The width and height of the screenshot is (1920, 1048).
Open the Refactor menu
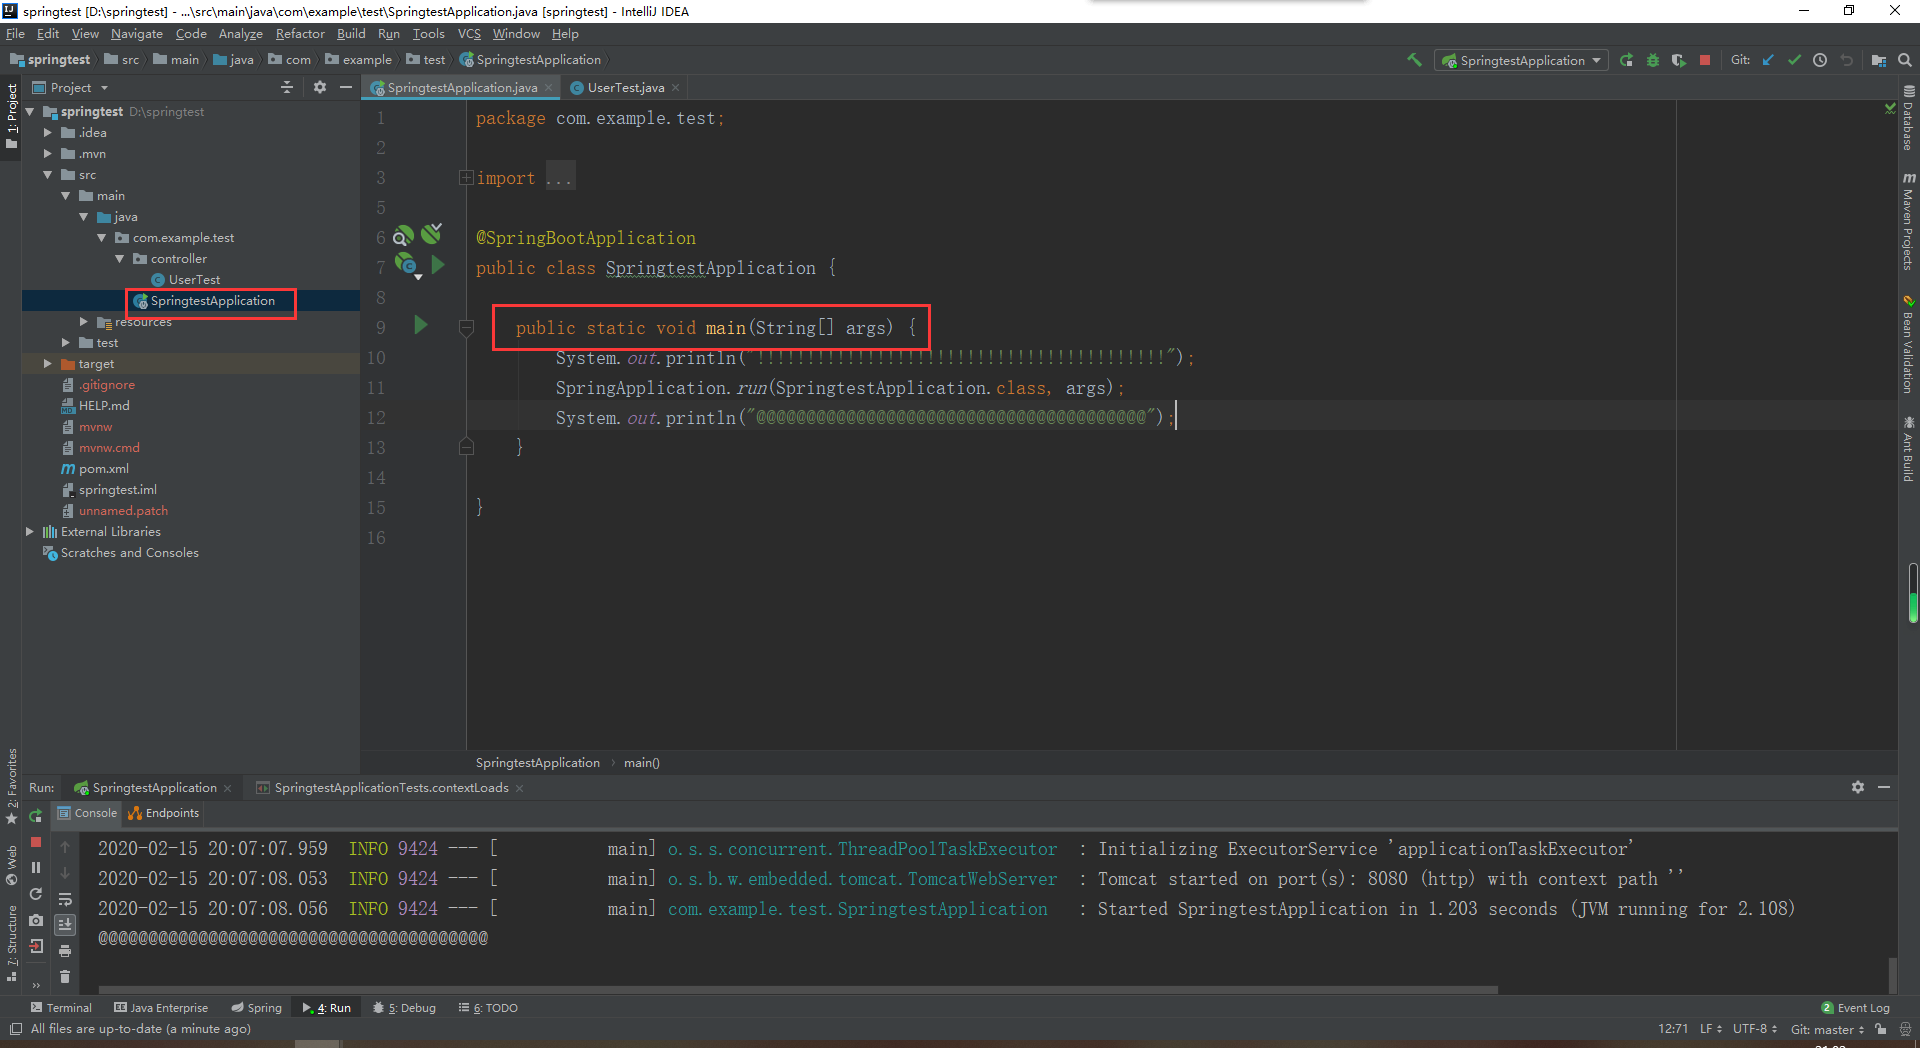pos(300,34)
